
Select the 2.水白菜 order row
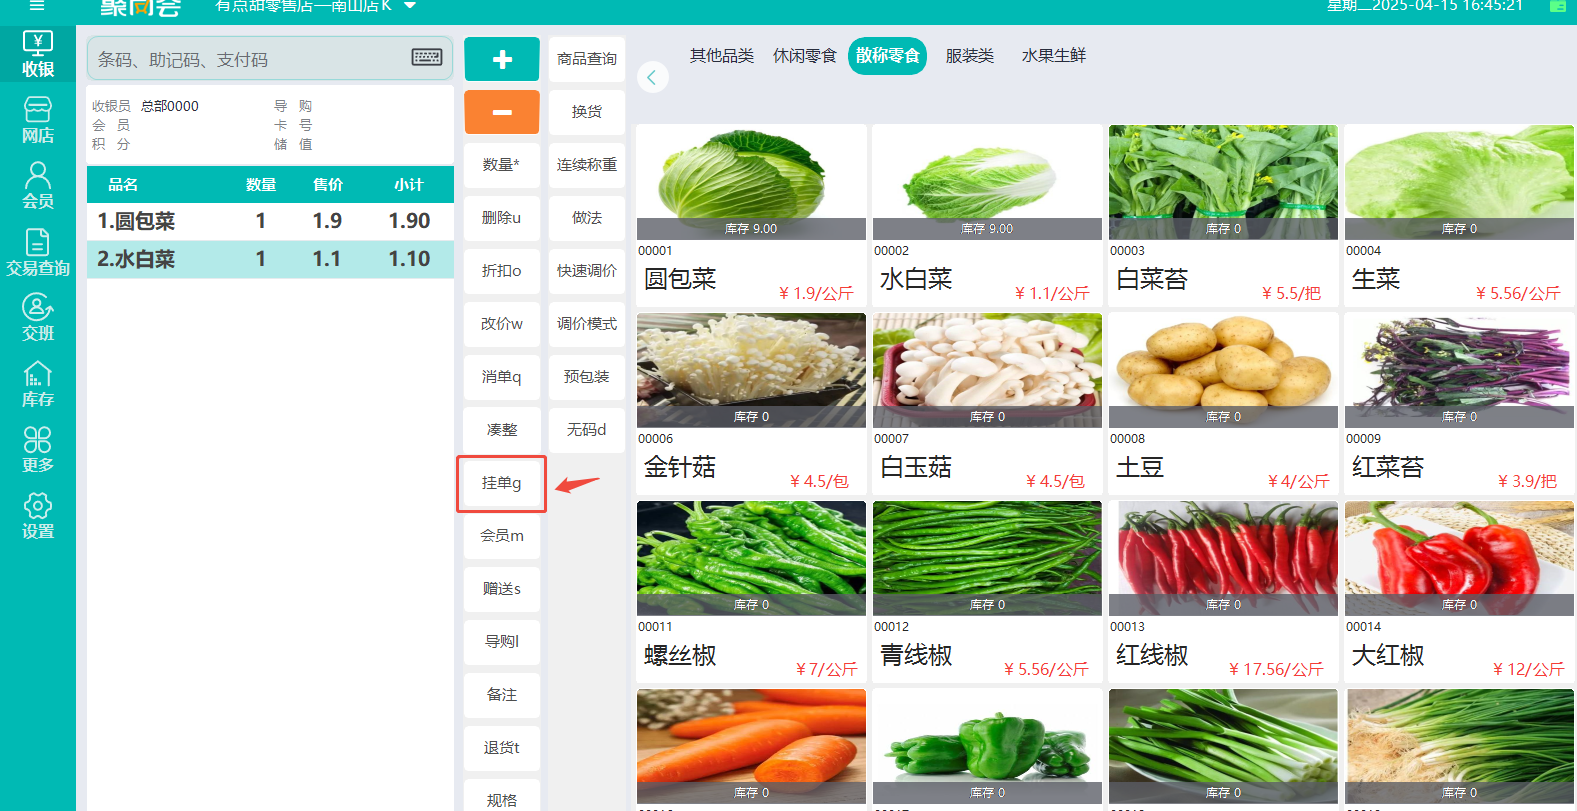point(270,259)
